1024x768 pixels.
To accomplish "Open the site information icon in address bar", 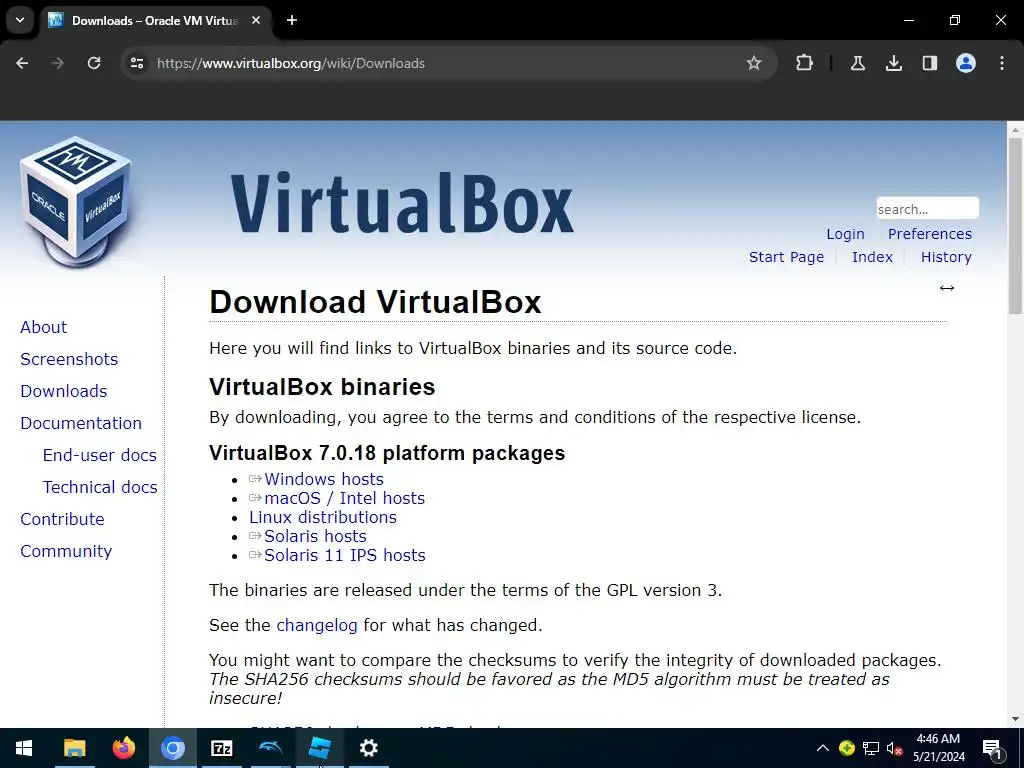I will pos(136,63).
